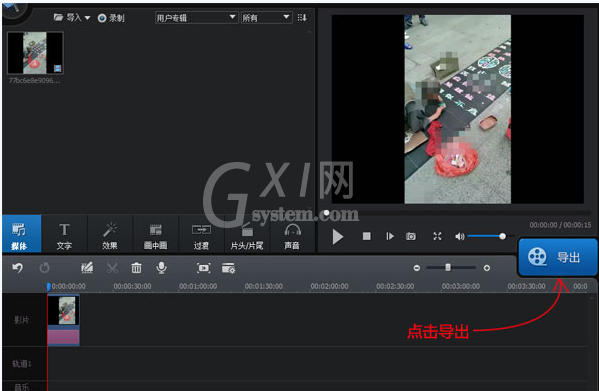
Task: Toggle fullscreen preview
Action: [x=437, y=236]
